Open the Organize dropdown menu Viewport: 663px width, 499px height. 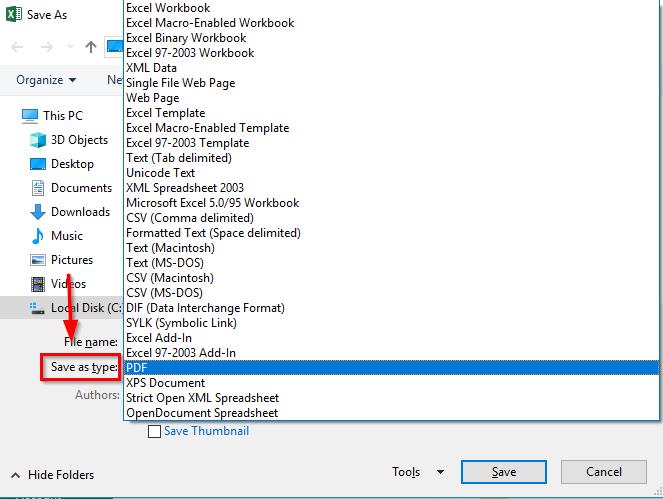pos(46,80)
